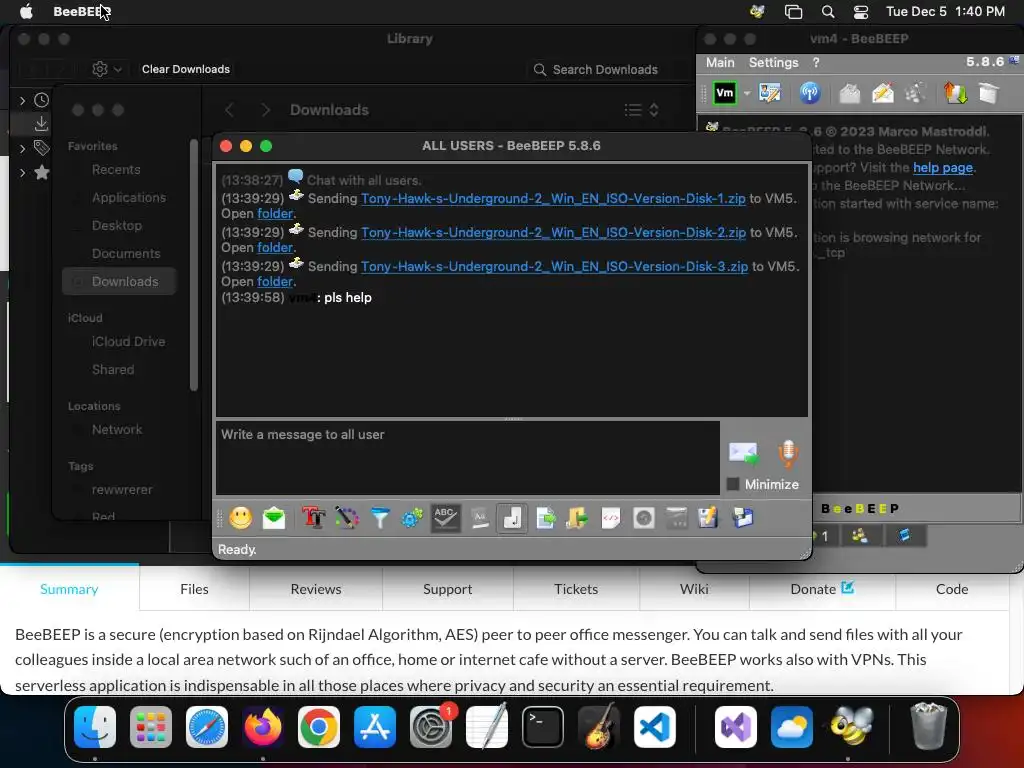
Task: Click the green envelope icon in chat toolbar
Action: [x=274, y=519]
